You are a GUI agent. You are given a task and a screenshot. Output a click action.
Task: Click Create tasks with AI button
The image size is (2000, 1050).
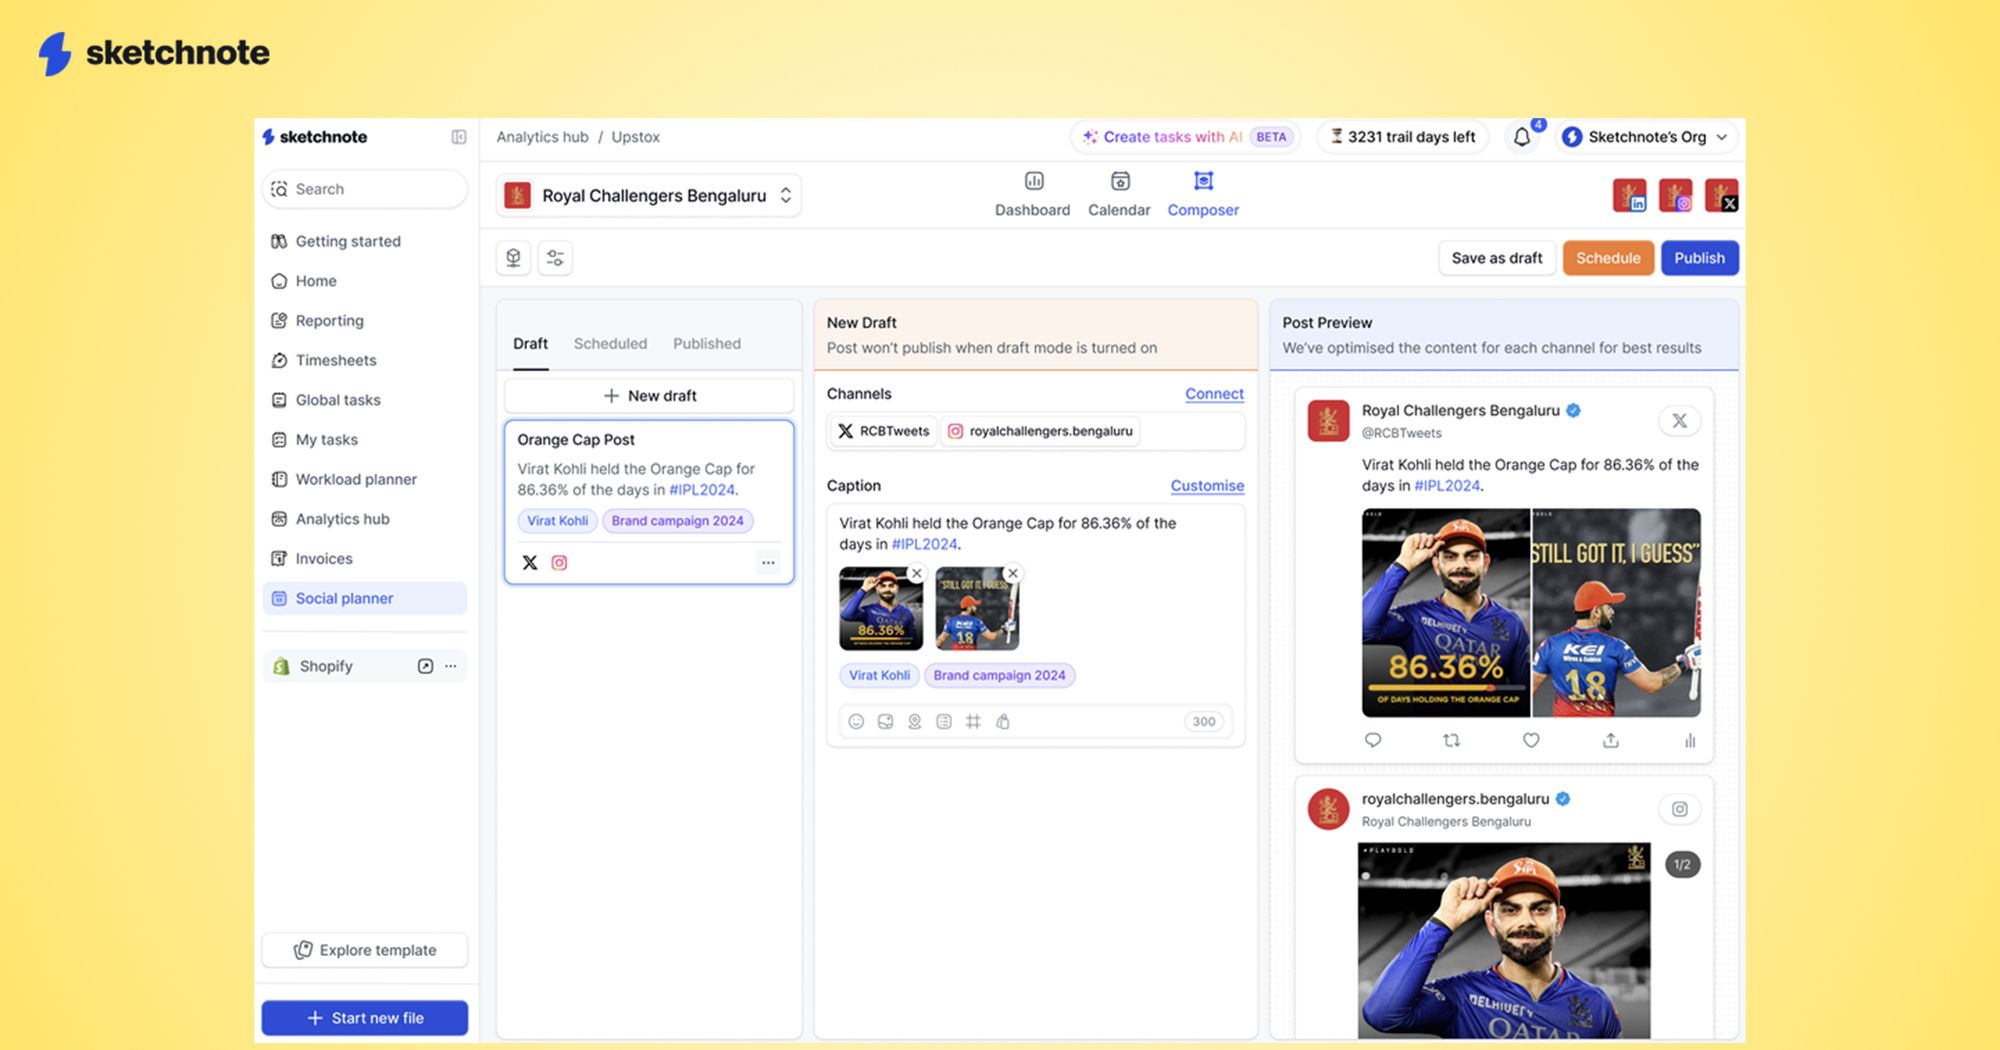[1186, 137]
